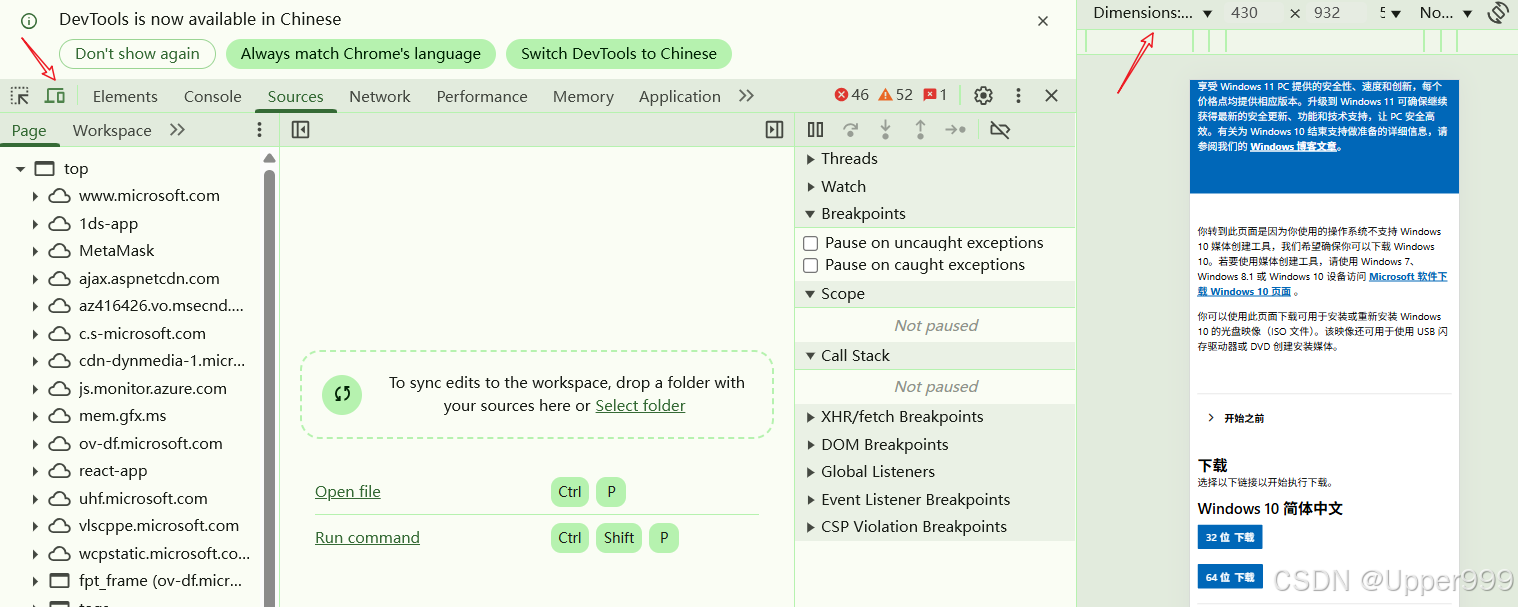Image resolution: width=1518 pixels, height=607 pixels.
Task: Dismiss the DevTools language notification
Action: [1043, 20]
